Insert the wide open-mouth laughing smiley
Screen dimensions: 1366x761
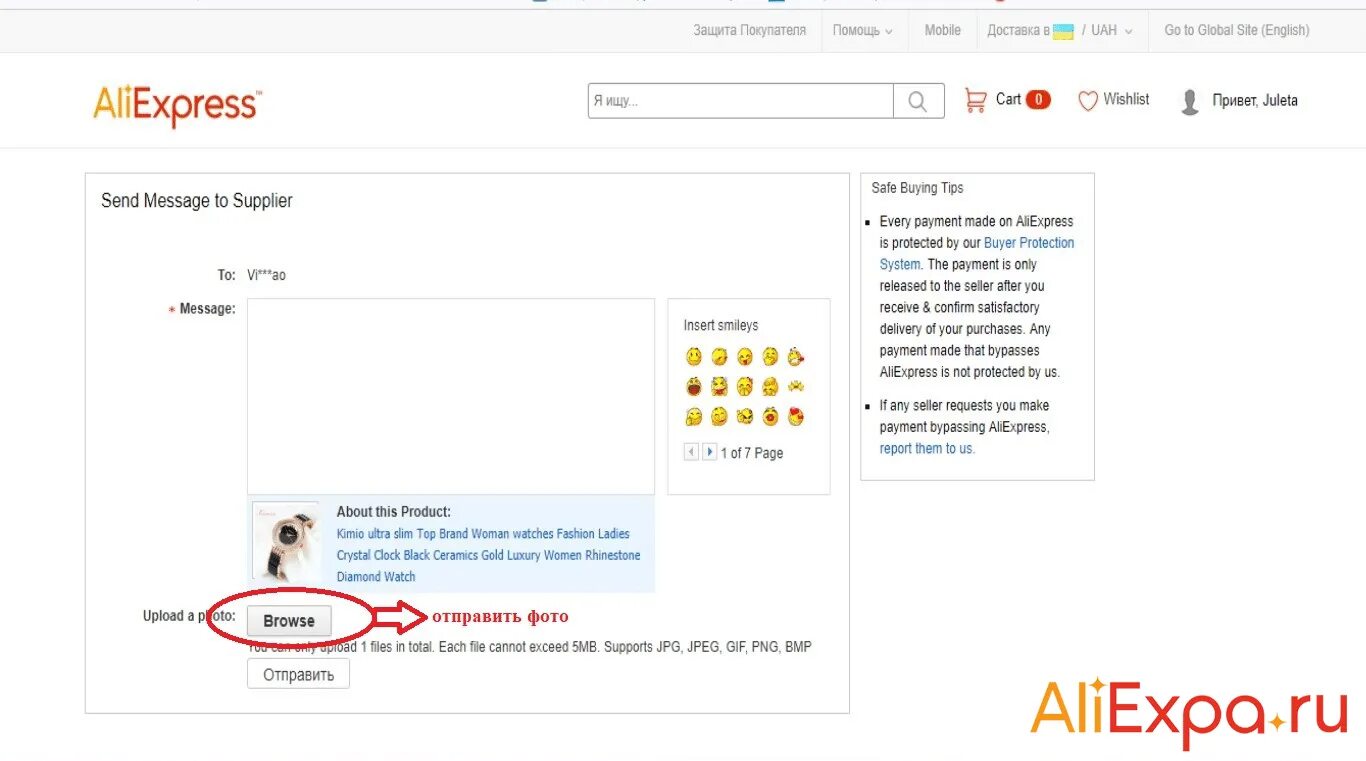point(694,386)
